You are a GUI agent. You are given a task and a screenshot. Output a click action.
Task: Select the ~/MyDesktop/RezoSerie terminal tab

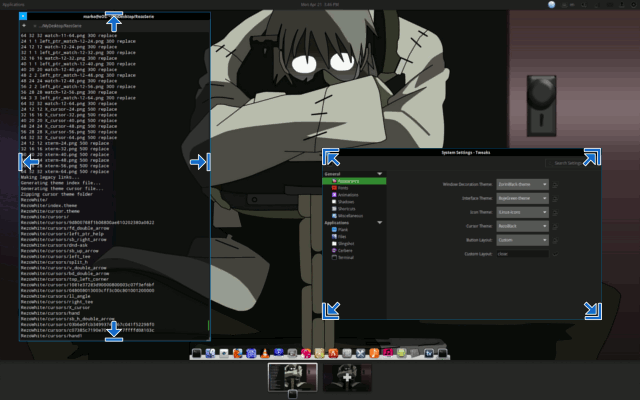pyautogui.click(x=59, y=26)
